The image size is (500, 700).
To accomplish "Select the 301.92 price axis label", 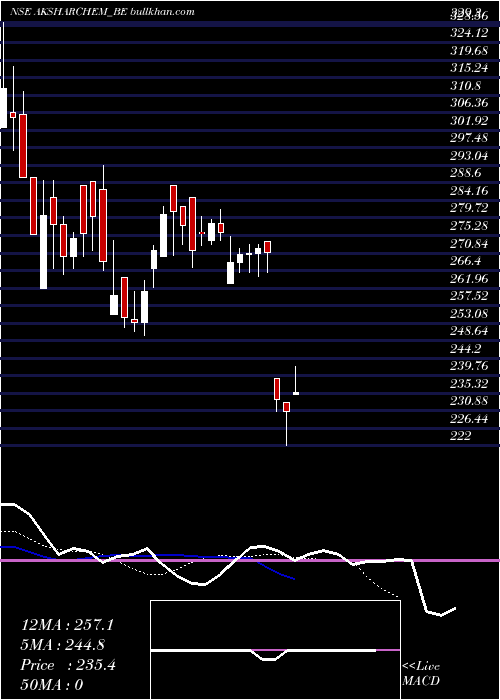I will (x=470, y=121).
